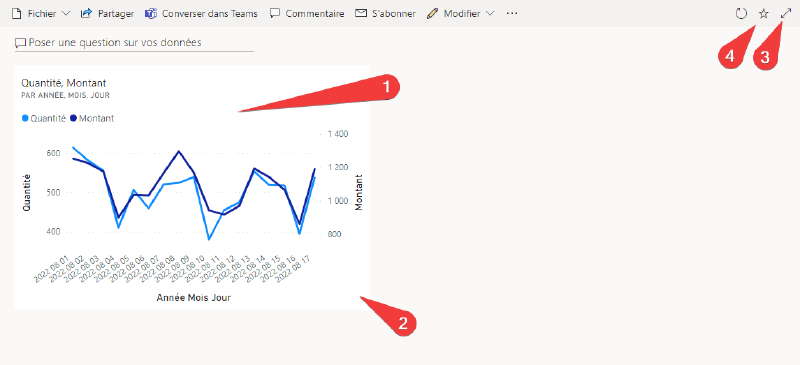Click the S'abonner envelope icon
Image resolution: width=800 pixels, height=365 pixels.
pos(361,14)
